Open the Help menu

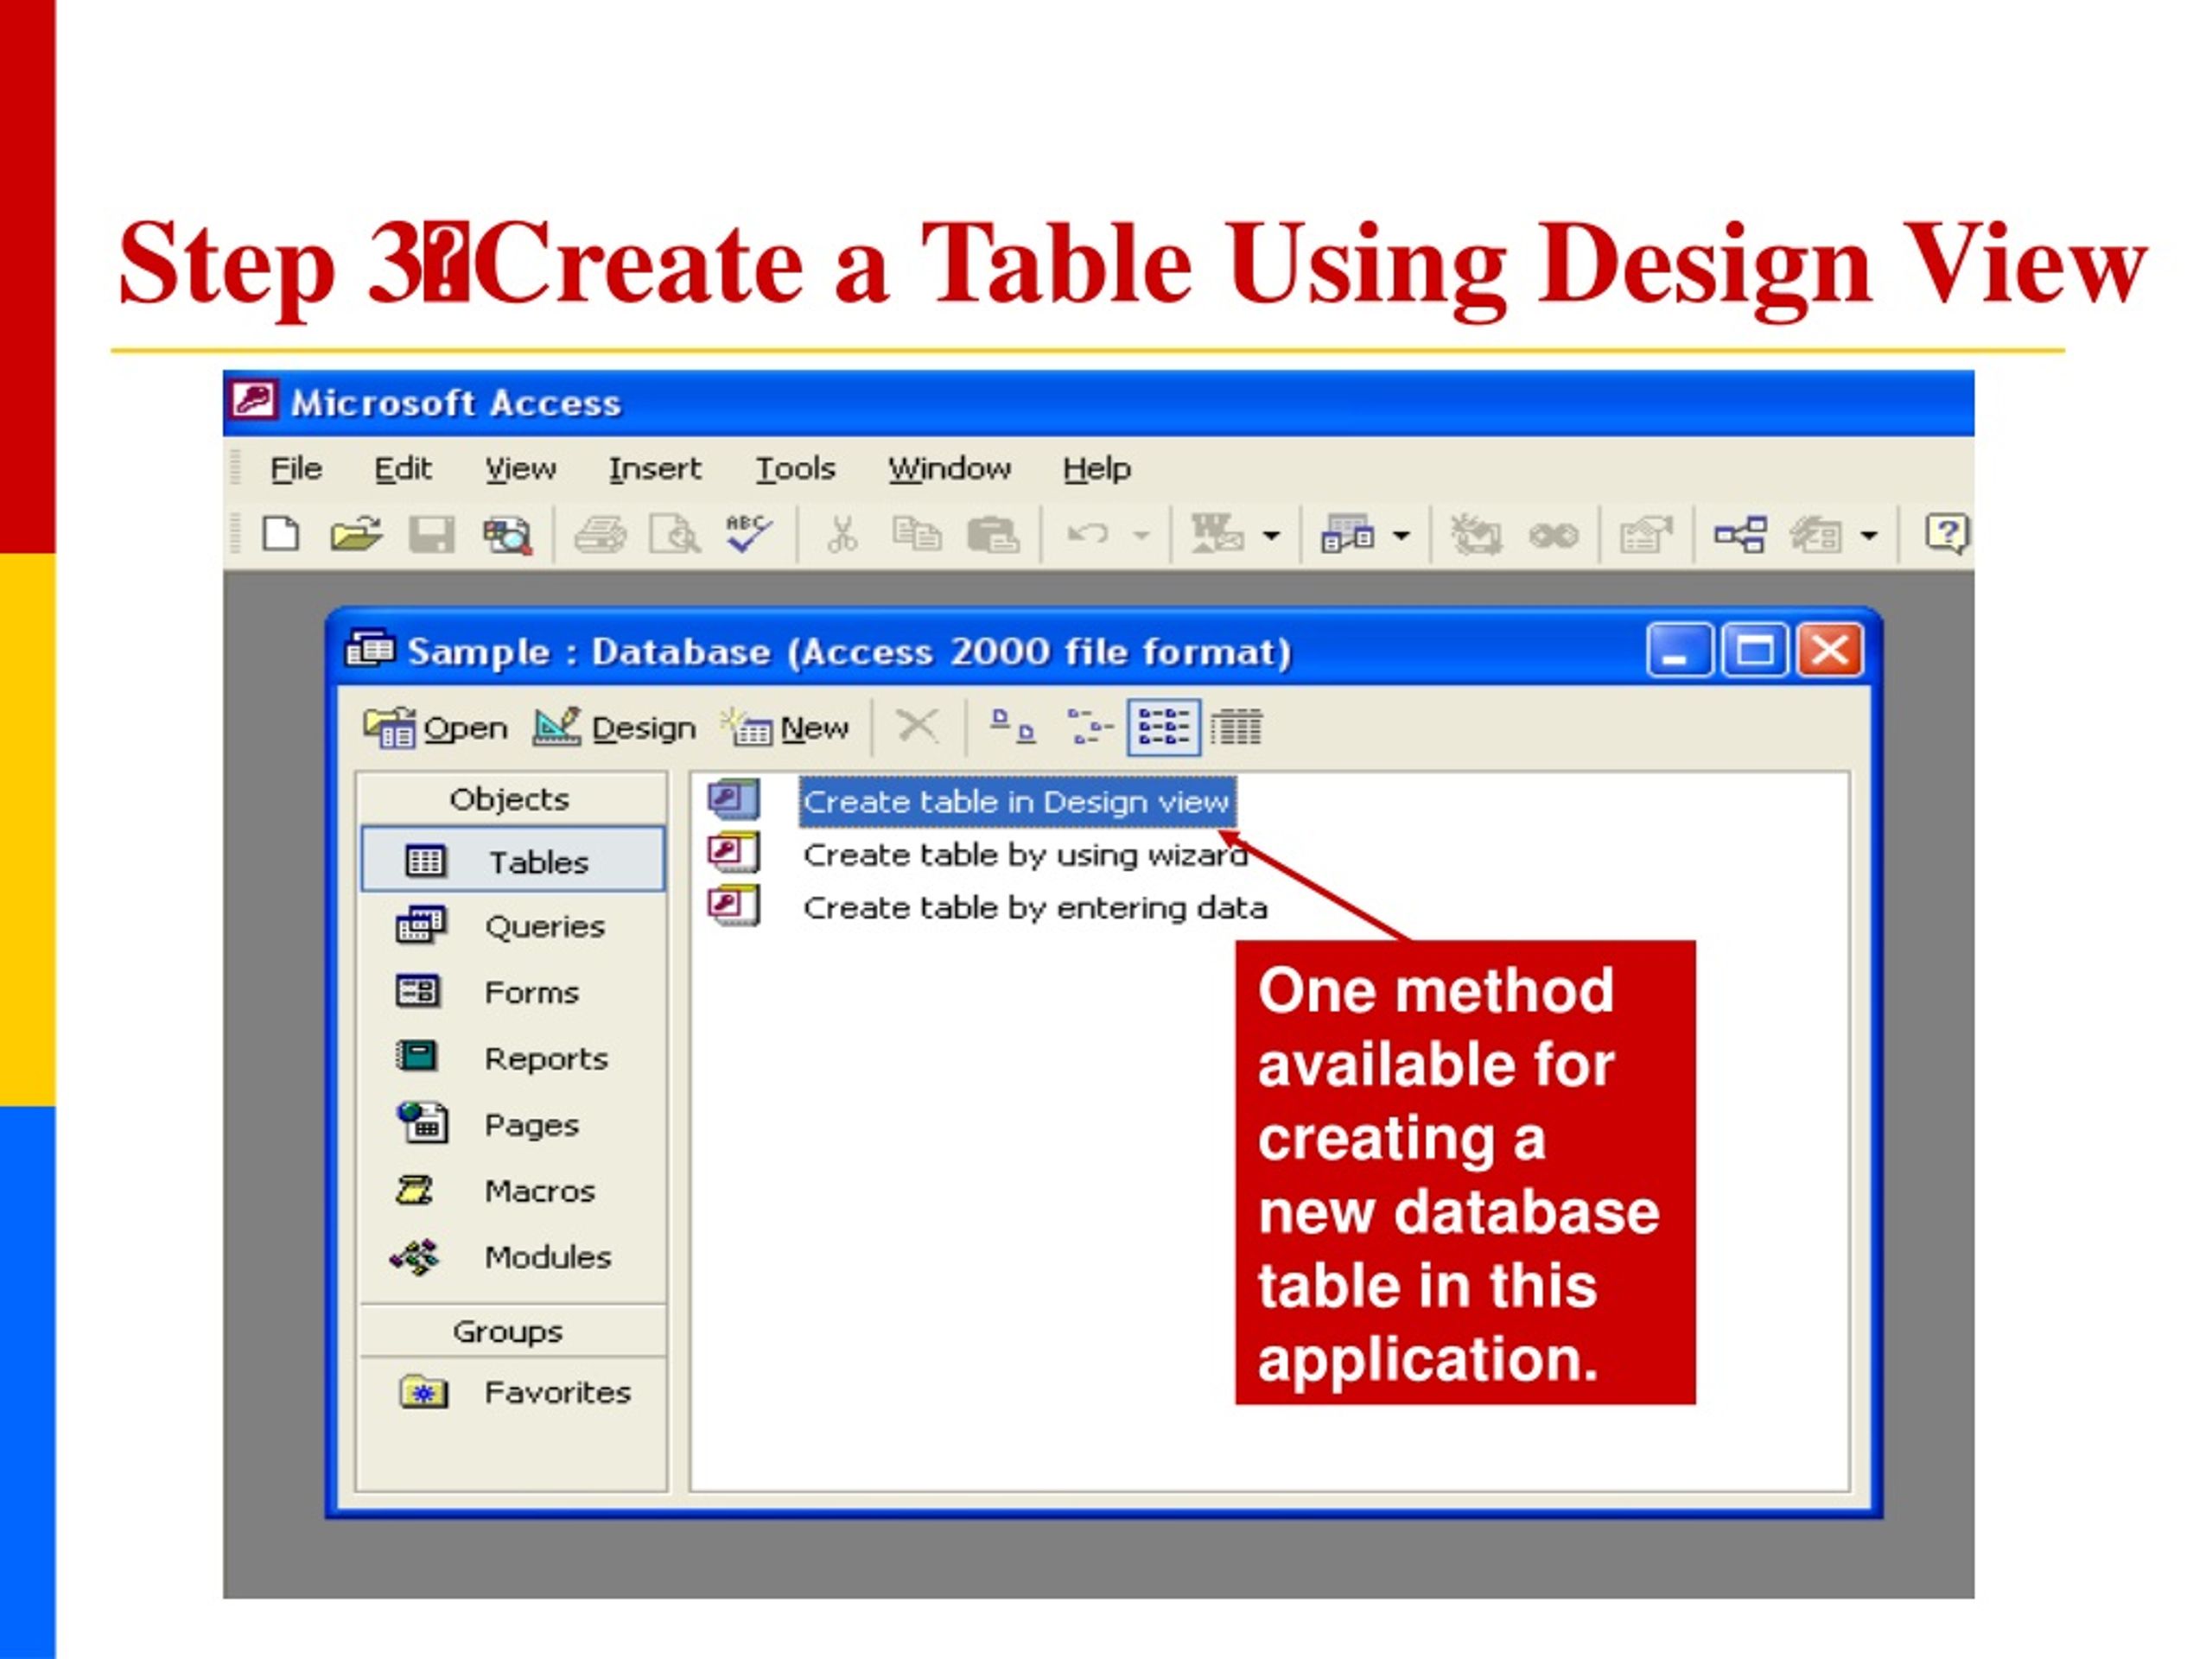click(1097, 469)
